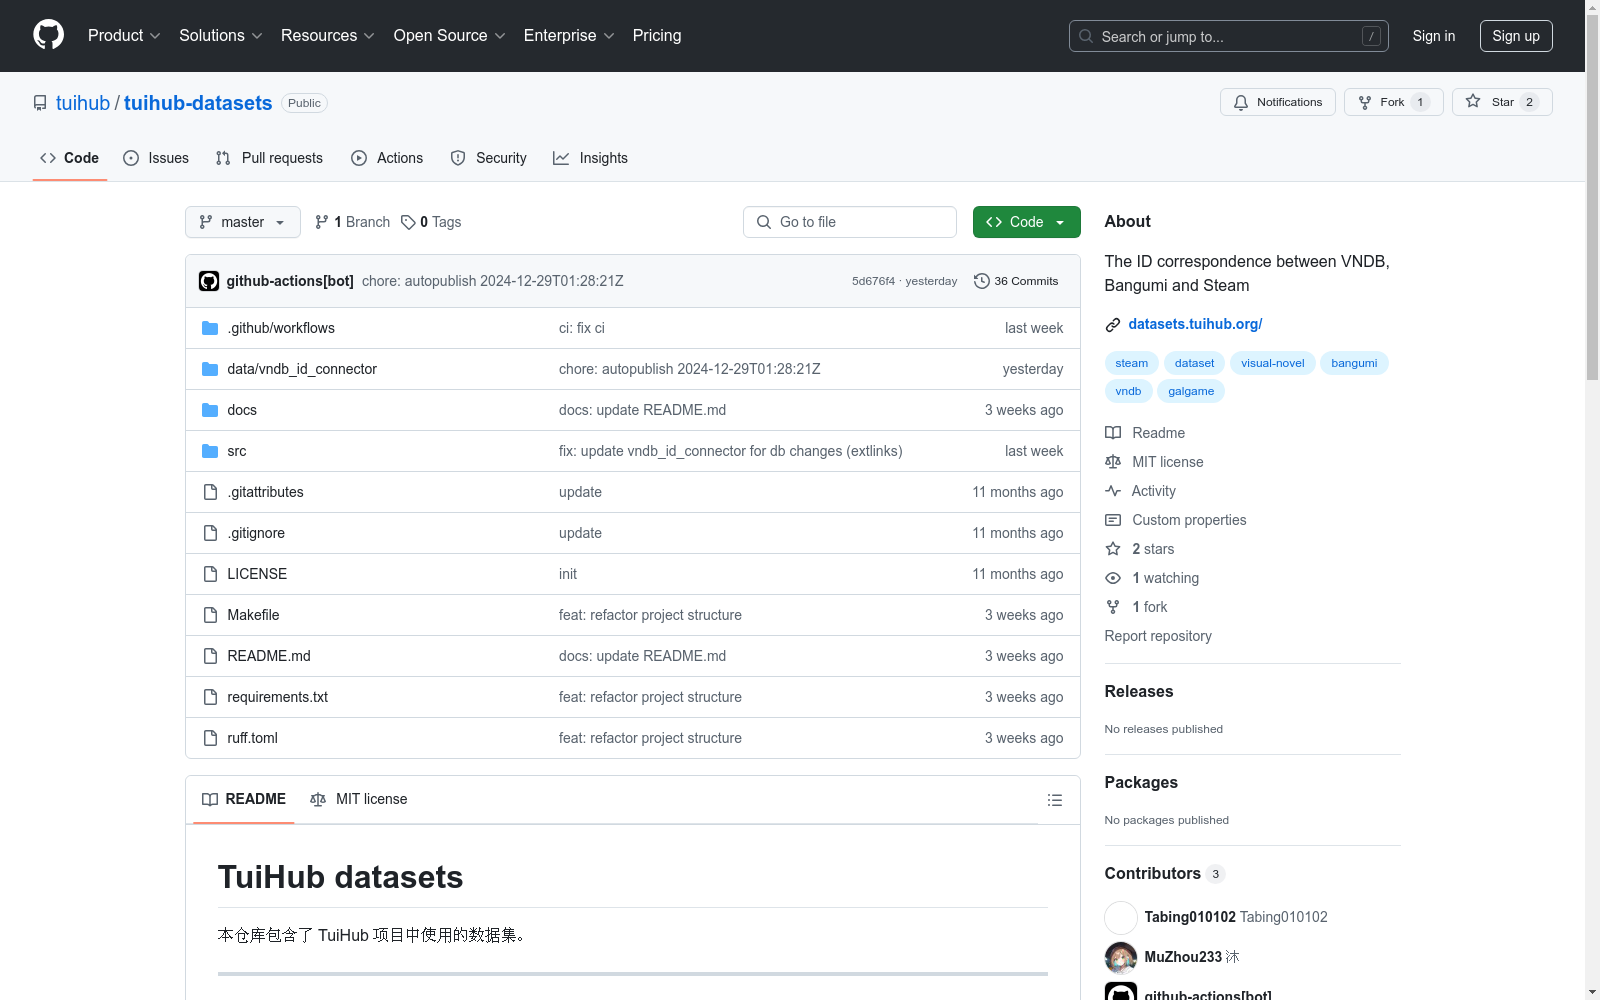This screenshot has width=1600, height=1000.
Task: Click the requirements.txt file icon
Action: point(210,697)
